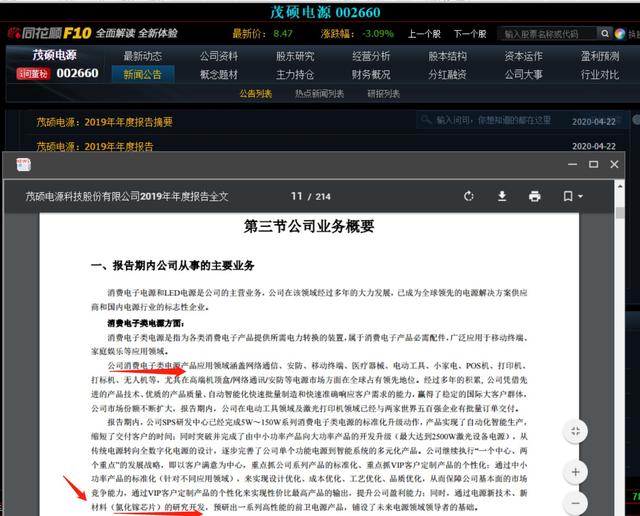Open the PDF bookmark dropdown
Image resolution: width=640 pixels, height=516 pixels.
click(x=573, y=196)
